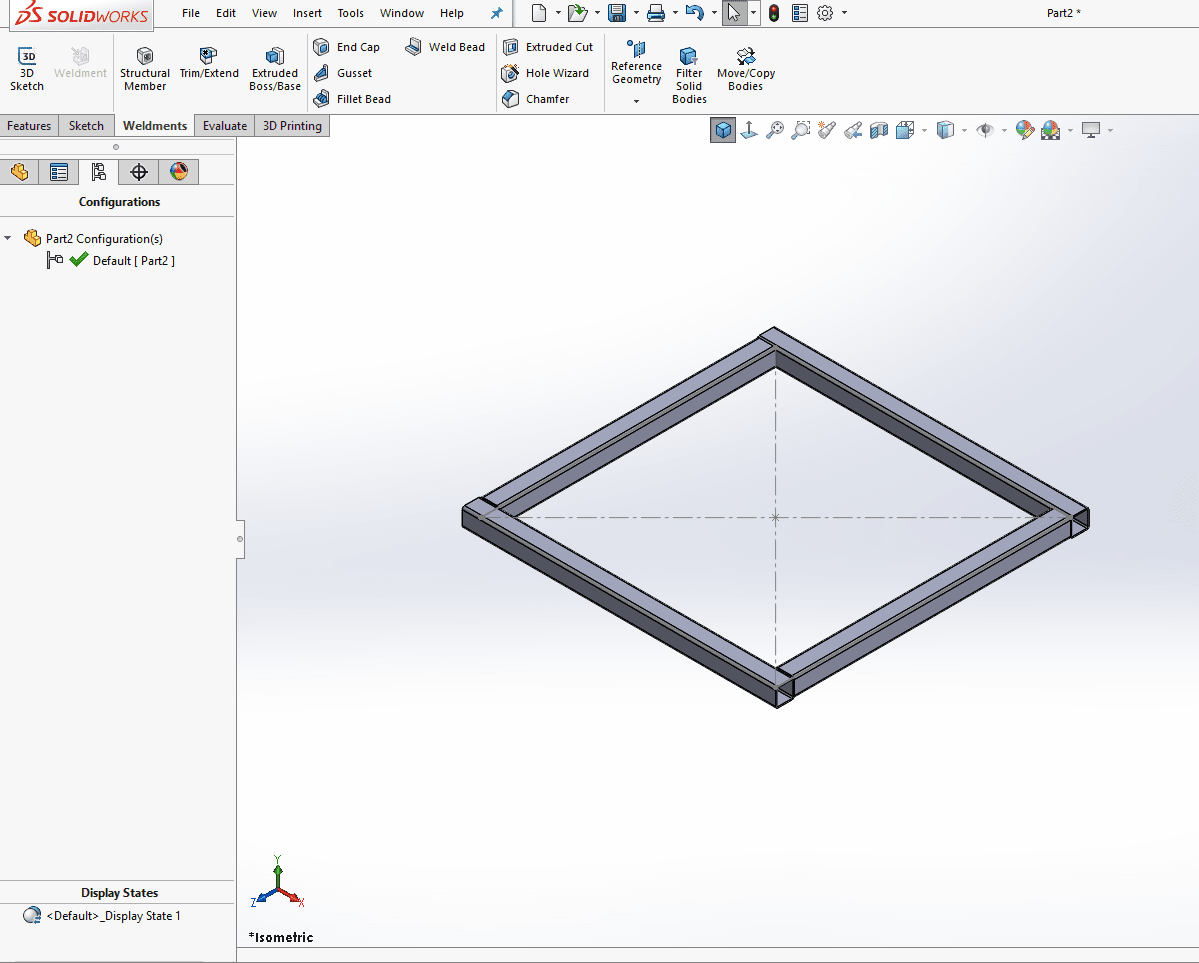Viewport: 1199px width, 963px height.
Task: Open the DisplayManager tab
Action: tap(179, 172)
